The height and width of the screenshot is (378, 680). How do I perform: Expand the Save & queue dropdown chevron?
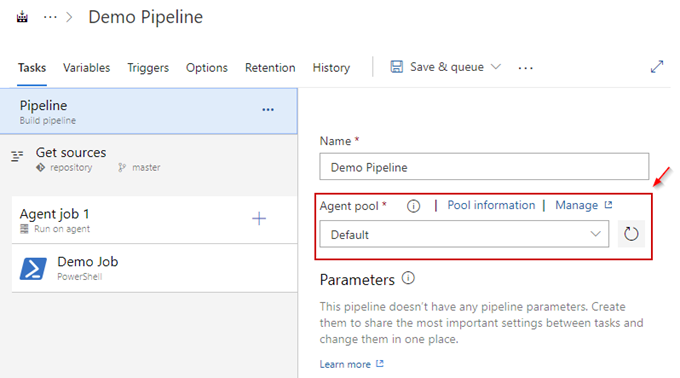tap(496, 67)
